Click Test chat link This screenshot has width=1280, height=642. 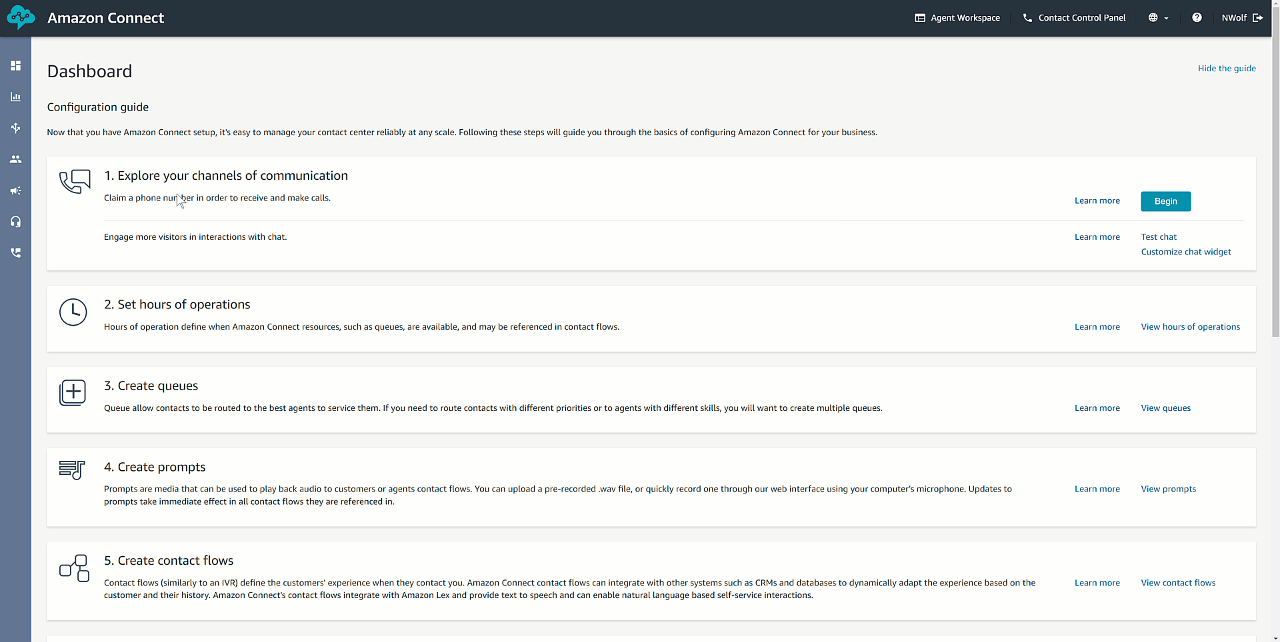click(x=1159, y=237)
